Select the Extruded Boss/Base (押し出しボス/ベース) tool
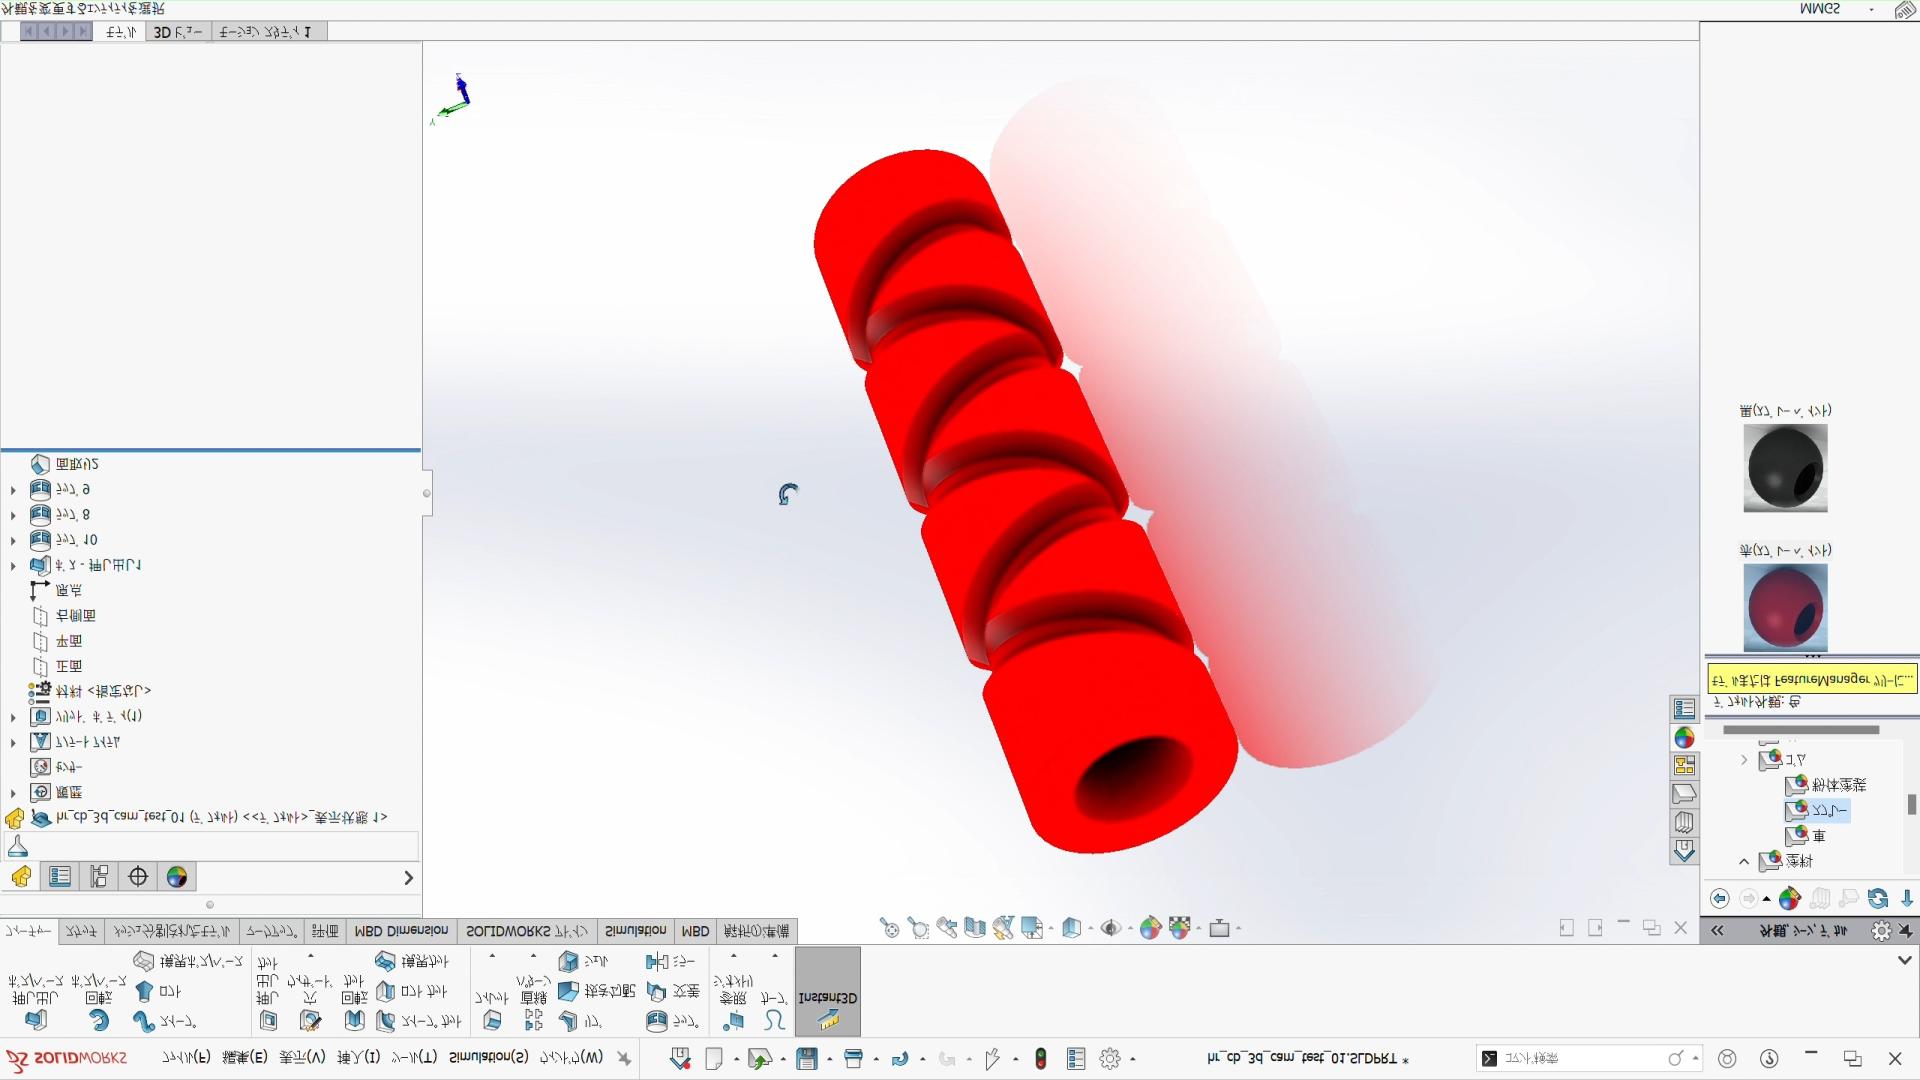Viewport: 1920px width, 1080px height. pyautogui.click(x=36, y=1002)
